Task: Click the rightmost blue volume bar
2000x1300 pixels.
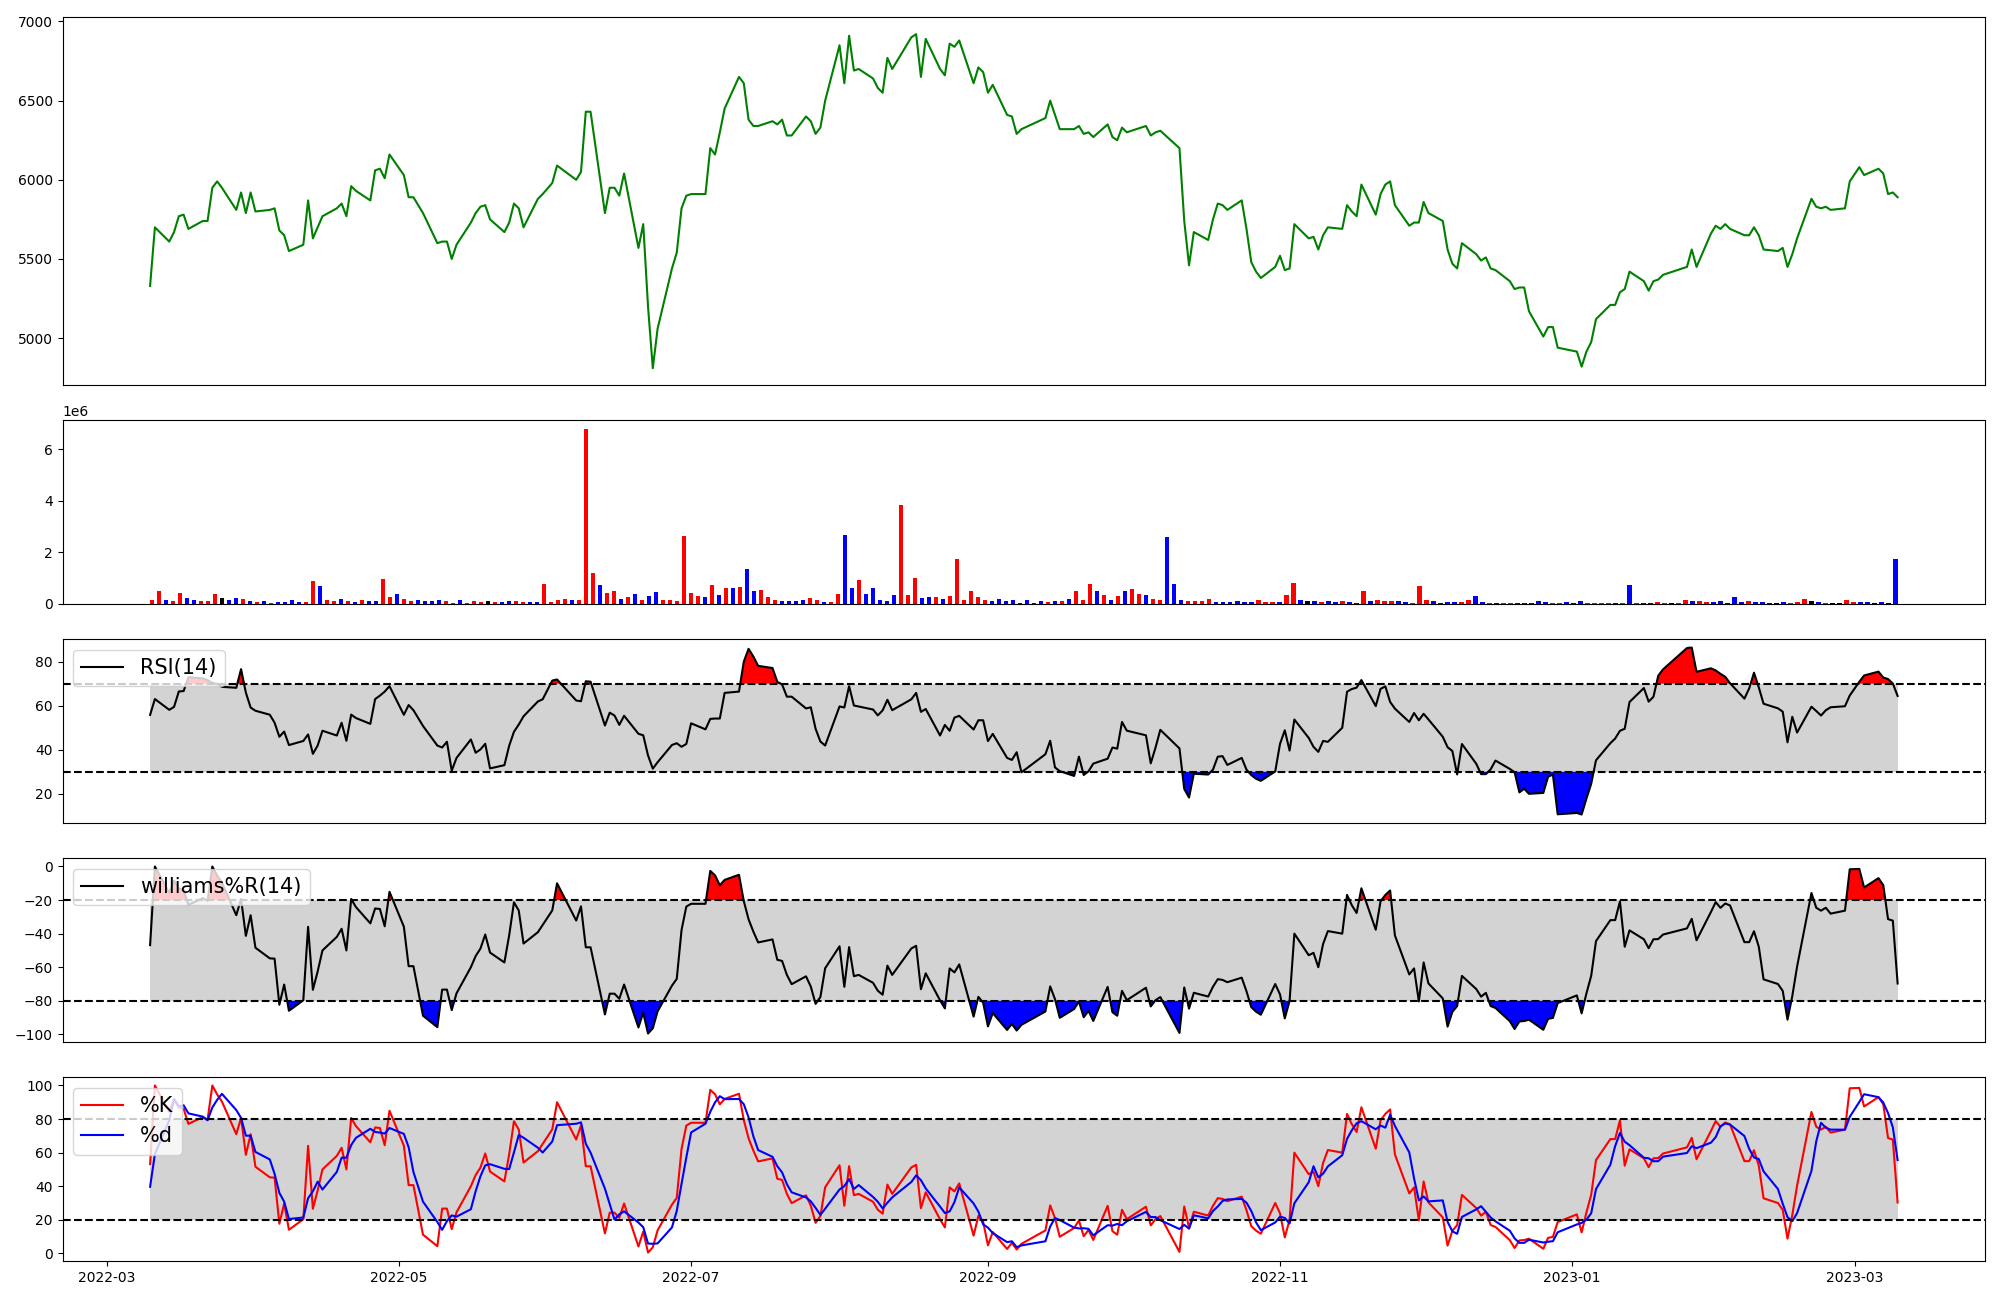Action: [1895, 582]
